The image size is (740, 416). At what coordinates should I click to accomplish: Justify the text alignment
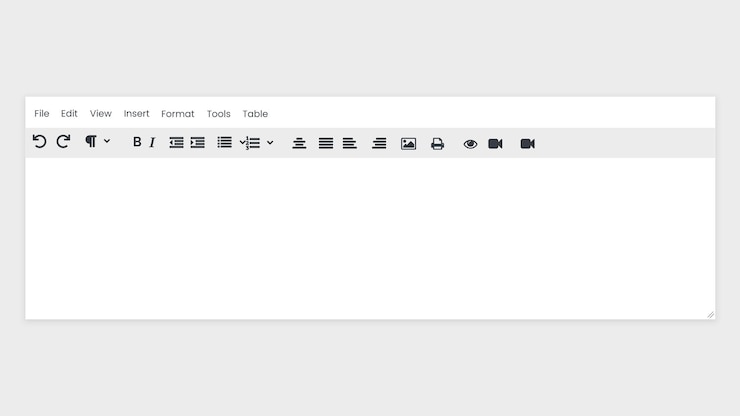click(326, 143)
